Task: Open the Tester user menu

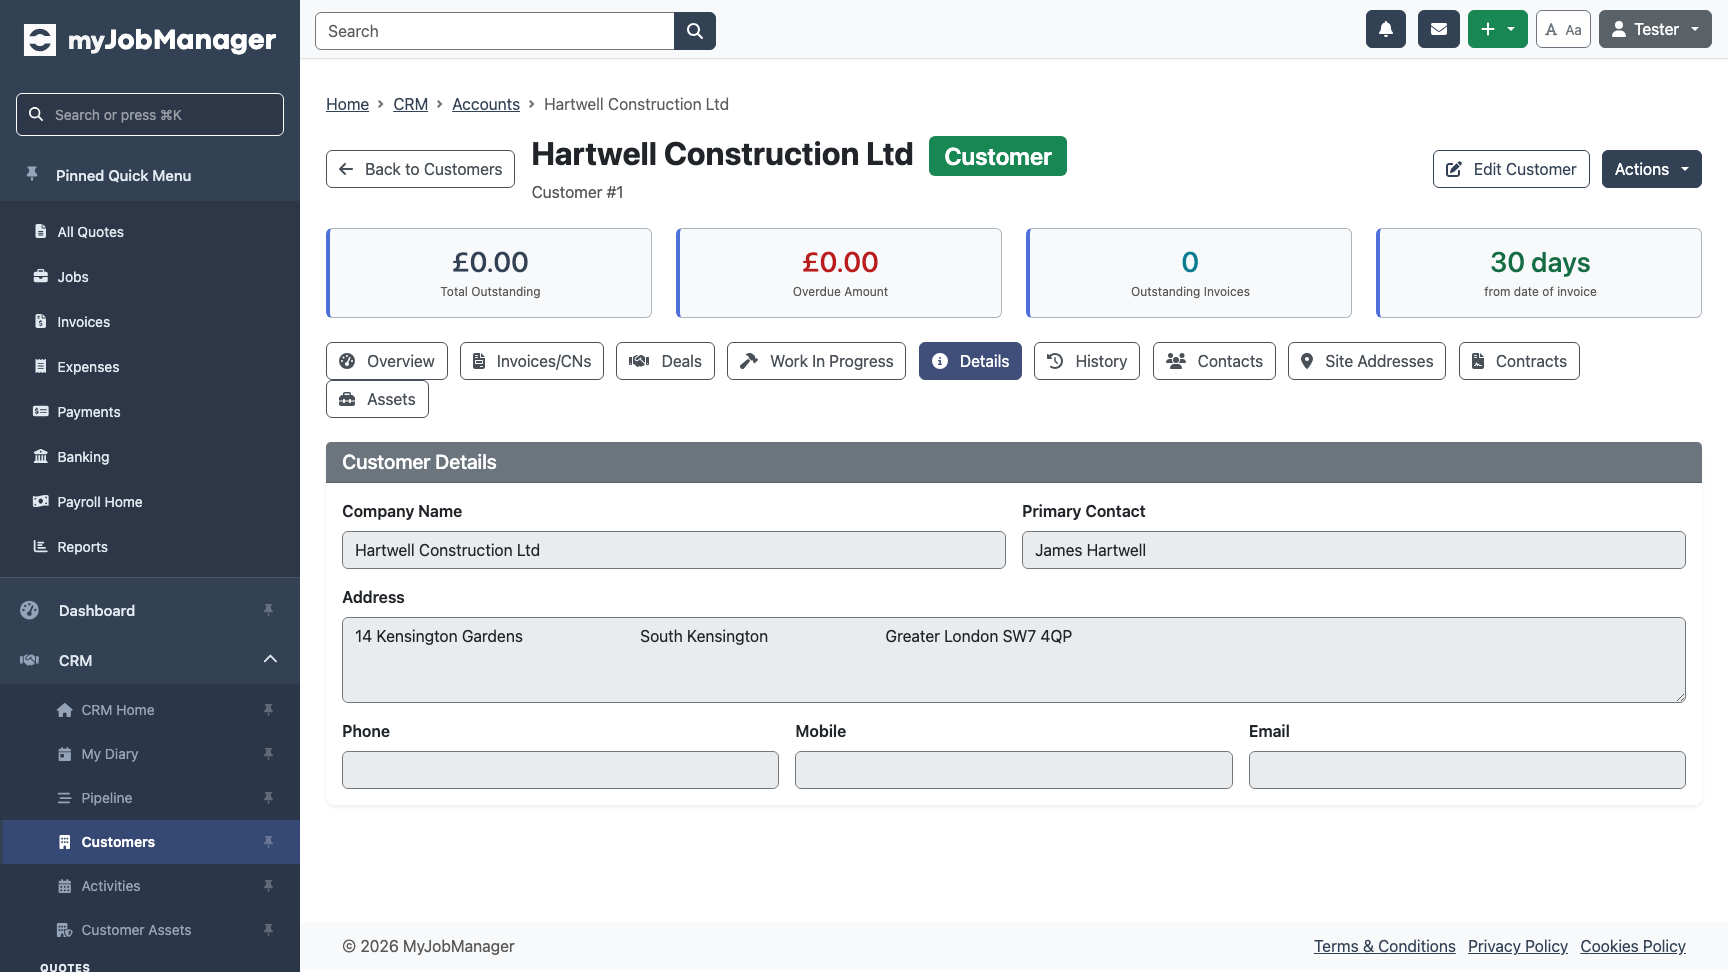Action: [x=1655, y=29]
